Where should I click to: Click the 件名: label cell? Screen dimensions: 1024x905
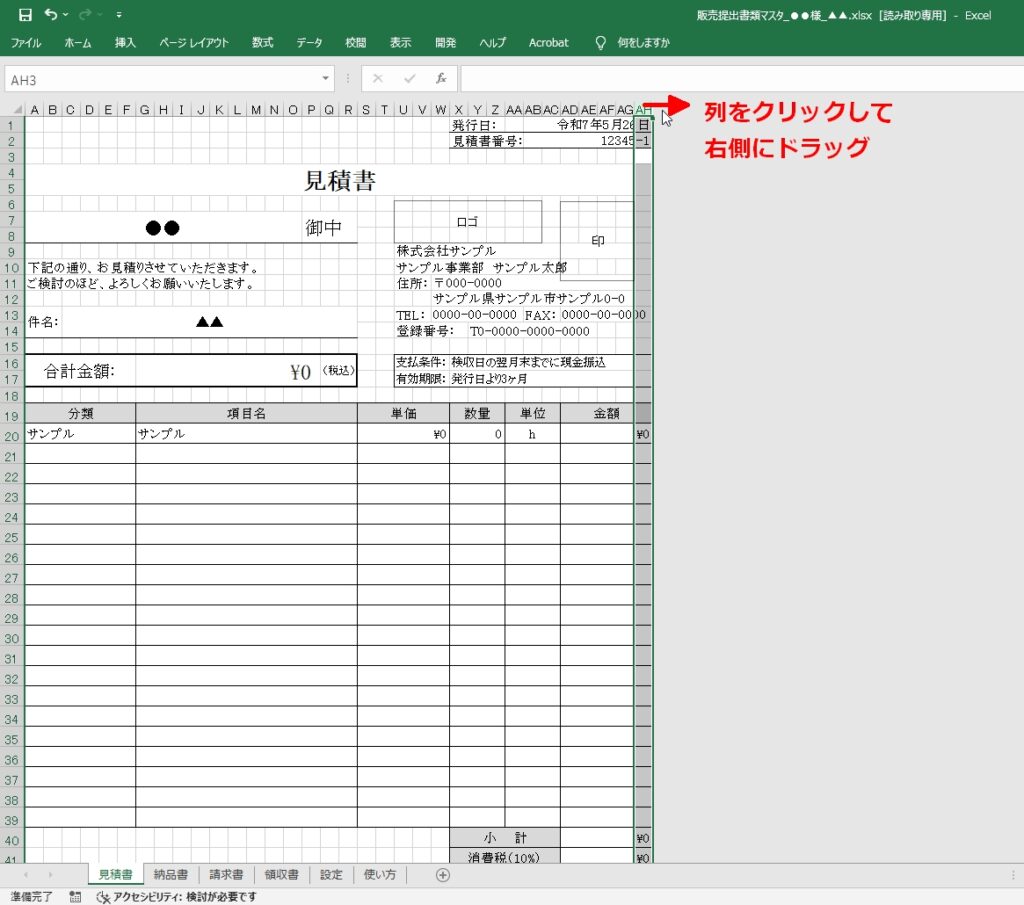coord(43,322)
